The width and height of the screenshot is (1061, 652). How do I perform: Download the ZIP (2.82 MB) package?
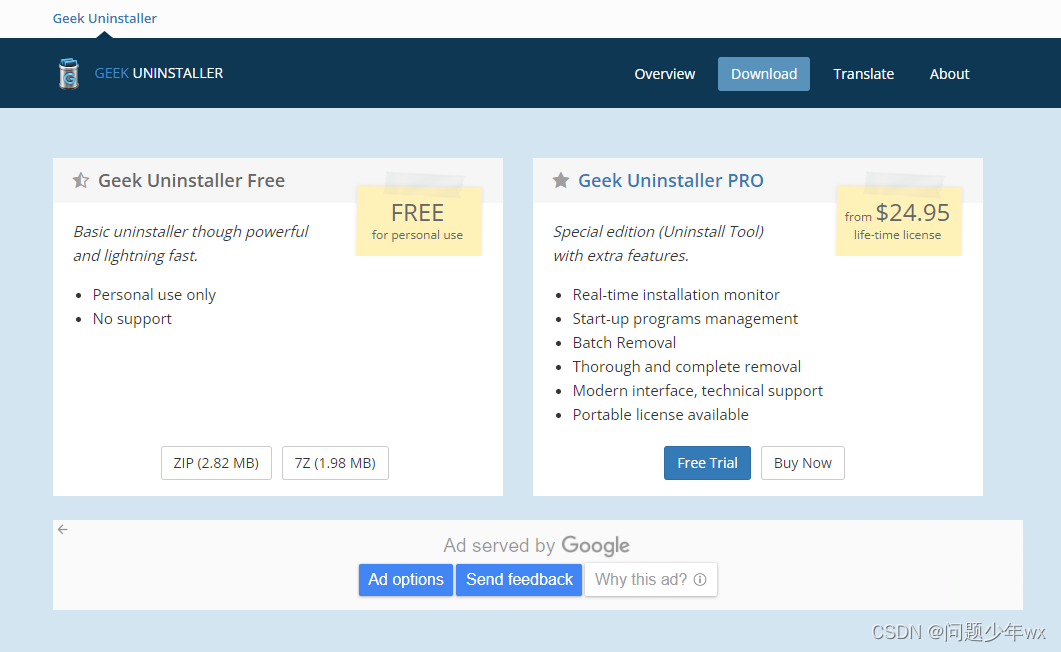(217, 463)
